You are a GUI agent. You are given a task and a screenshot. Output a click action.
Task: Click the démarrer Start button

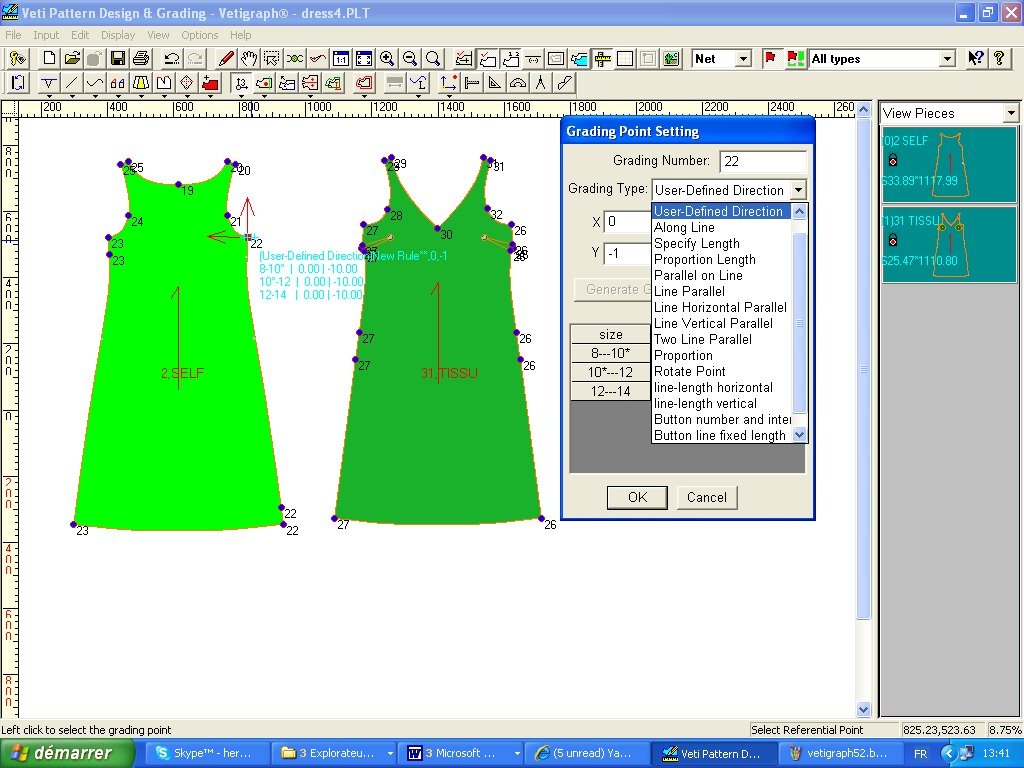67,753
